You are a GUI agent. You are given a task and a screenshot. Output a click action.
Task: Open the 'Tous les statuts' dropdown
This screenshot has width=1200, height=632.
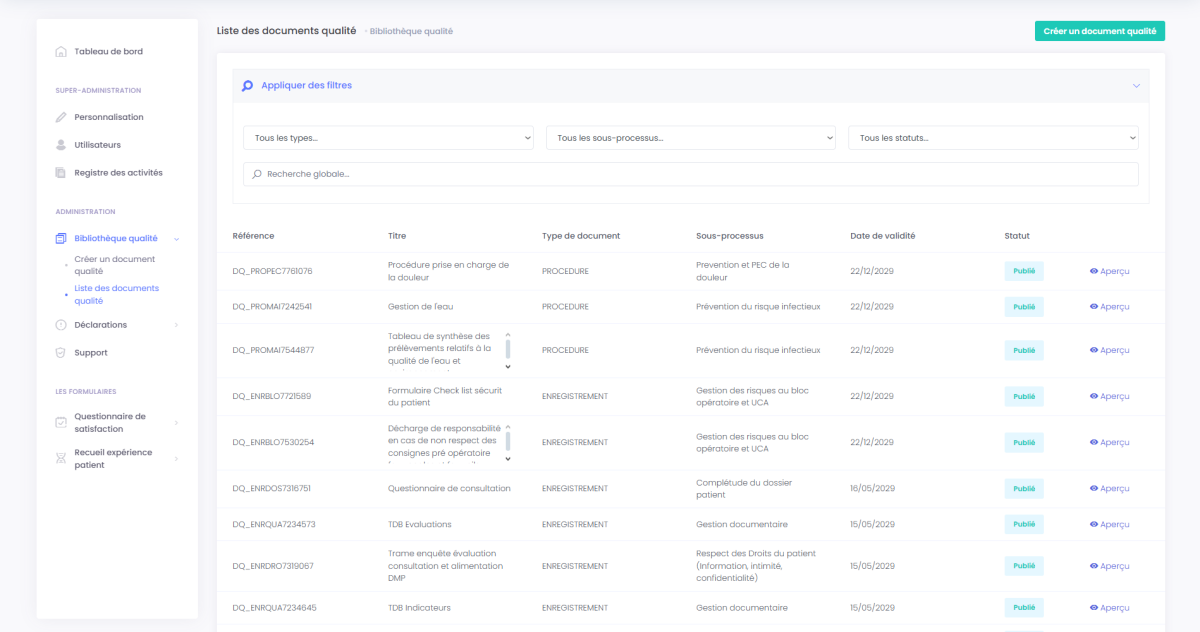tap(993, 138)
